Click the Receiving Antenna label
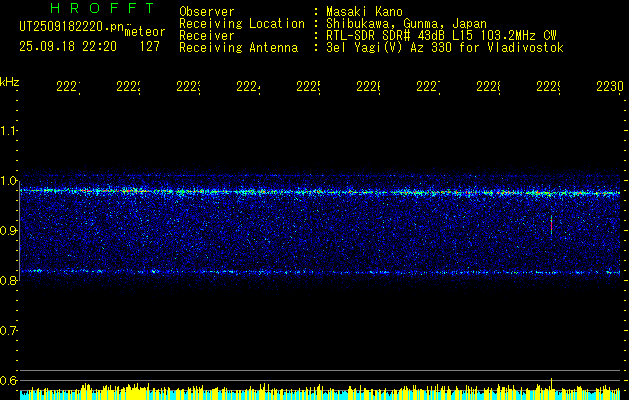The height and width of the screenshot is (400, 629). point(239,48)
